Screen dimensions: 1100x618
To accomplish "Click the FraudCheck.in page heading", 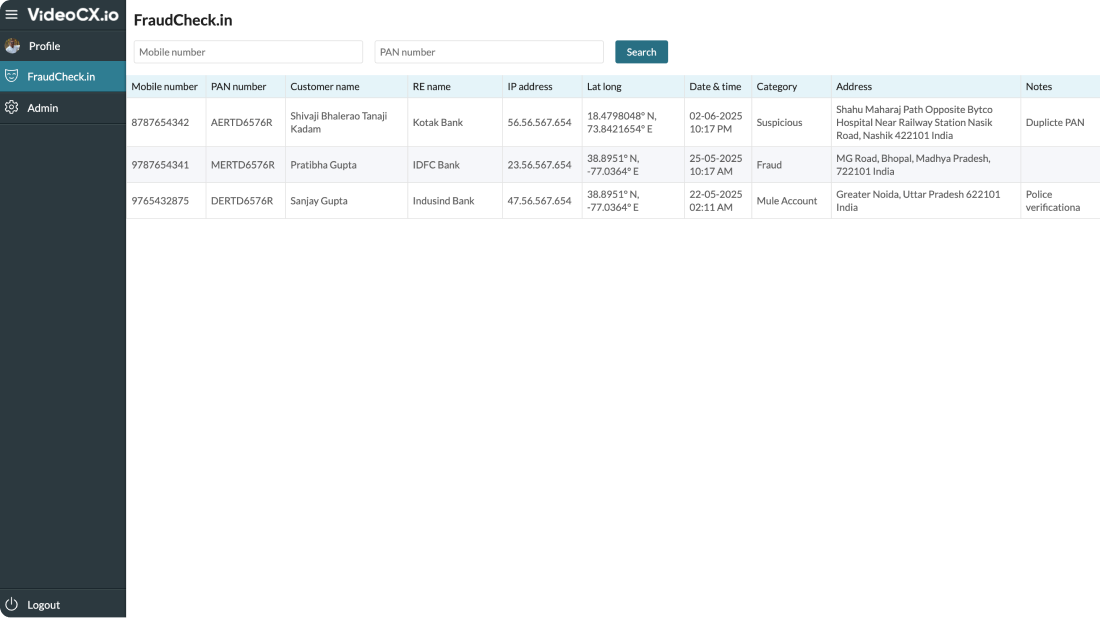I will click(x=183, y=20).
